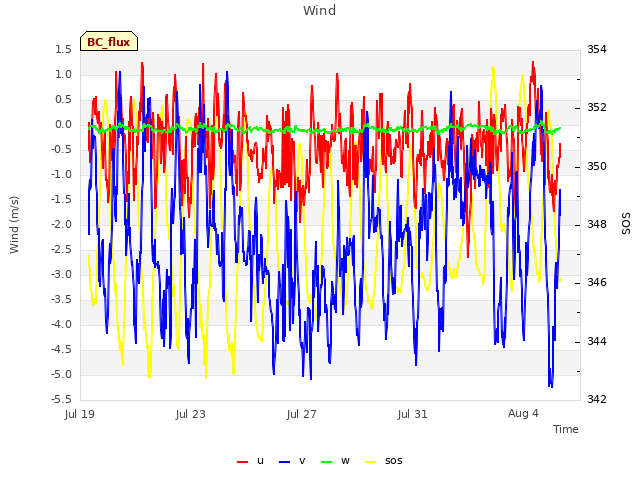Click the -5.5 left axis tick value
Image resolution: width=640 pixels, height=480 pixels.
pyautogui.click(x=62, y=399)
